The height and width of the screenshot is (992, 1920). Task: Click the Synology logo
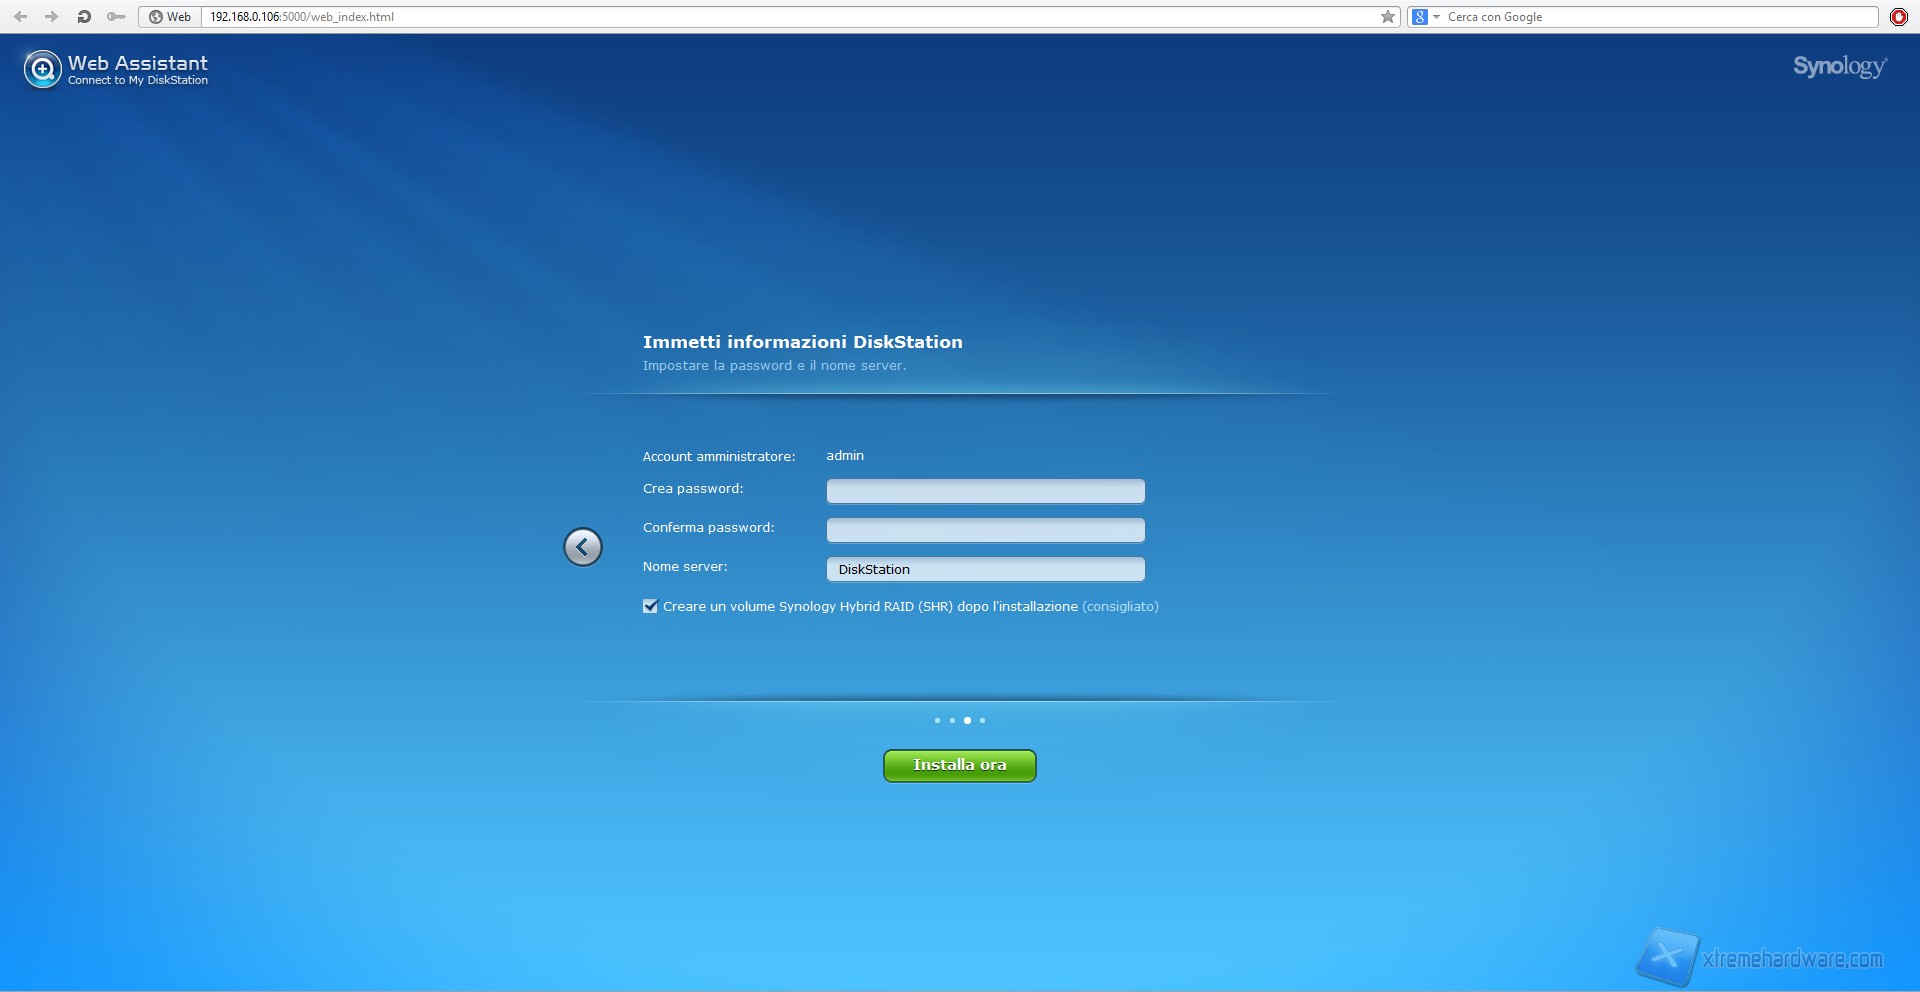pos(1839,67)
